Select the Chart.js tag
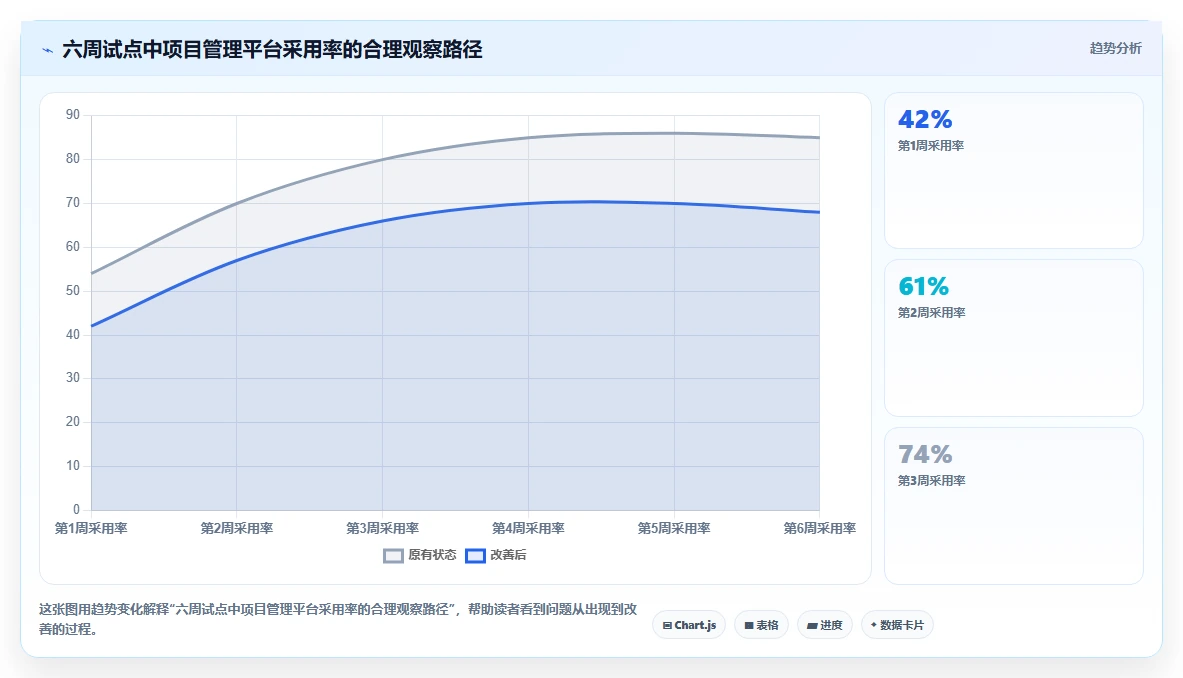The image size is (1183, 678). click(690, 625)
